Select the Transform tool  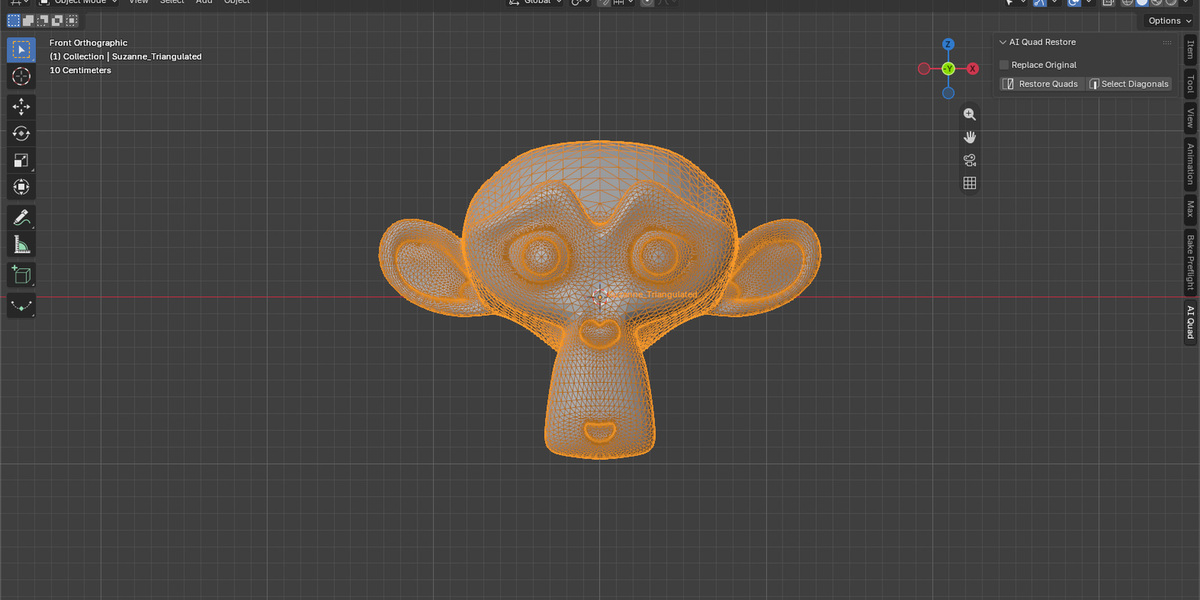(x=21, y=187)
